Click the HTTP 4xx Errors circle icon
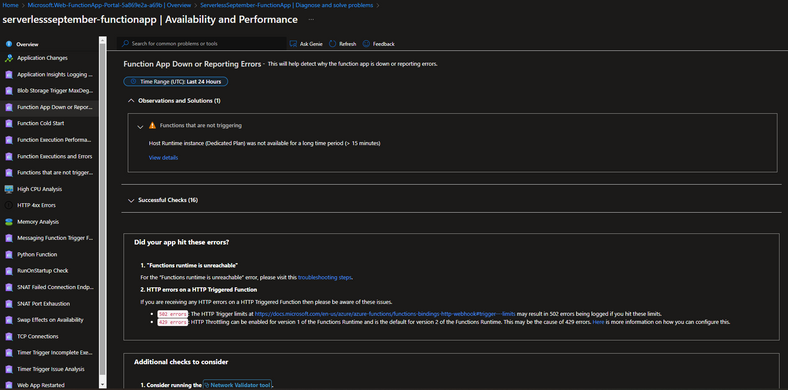Screen dimensions: 788x390 (x=9, y=205)
